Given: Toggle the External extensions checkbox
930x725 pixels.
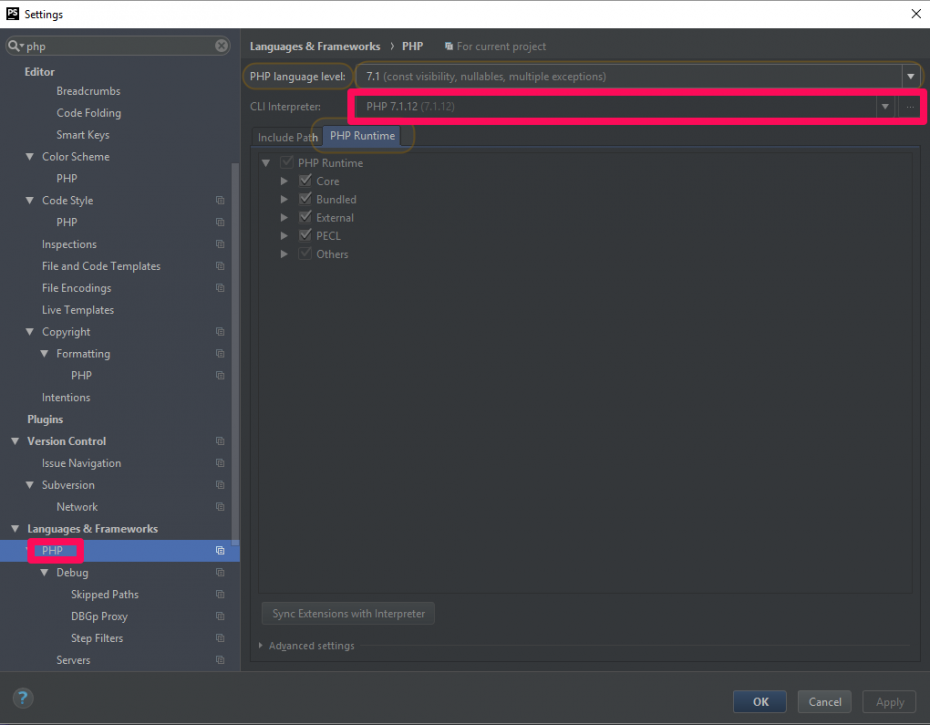Looking at the screenshot, I should point(305,217).
